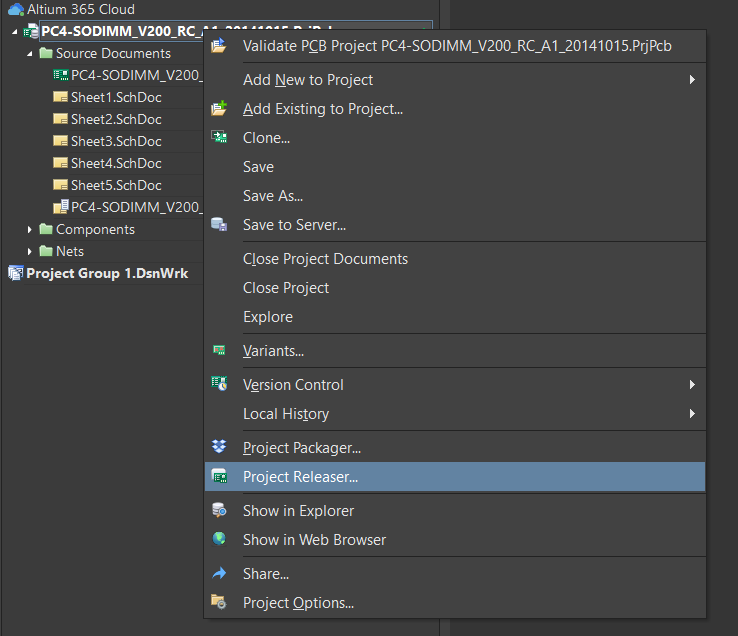Click the Sheet5.SchDoc schematic icon
738x636 pixels.
[x=60, y=185]
